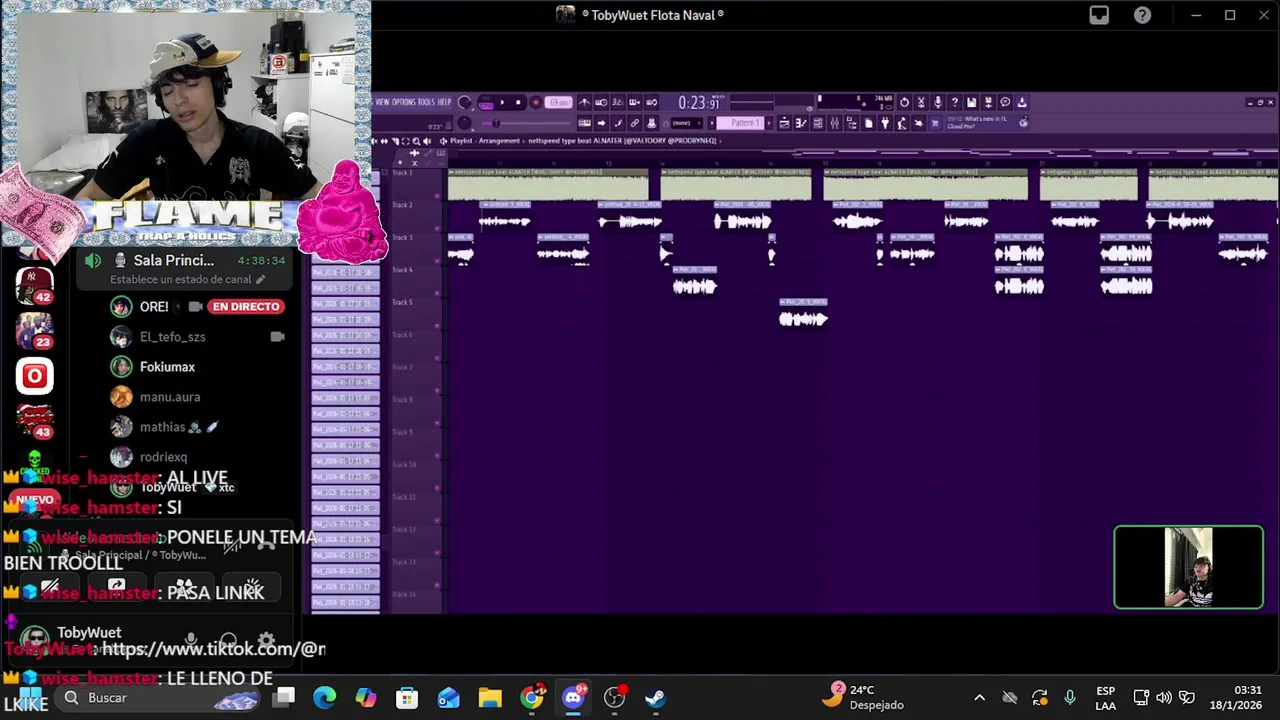Click the main pitch knob
This screenshot has height=720, width=1280.
(465, 123)
